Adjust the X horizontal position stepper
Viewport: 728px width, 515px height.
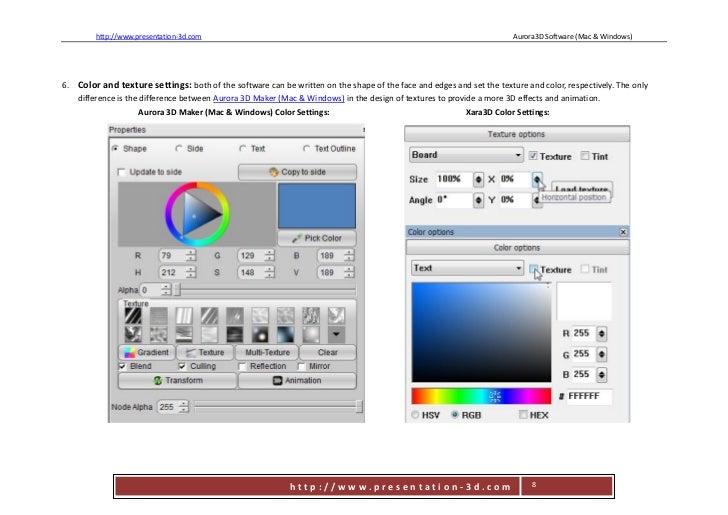[537, 179]
